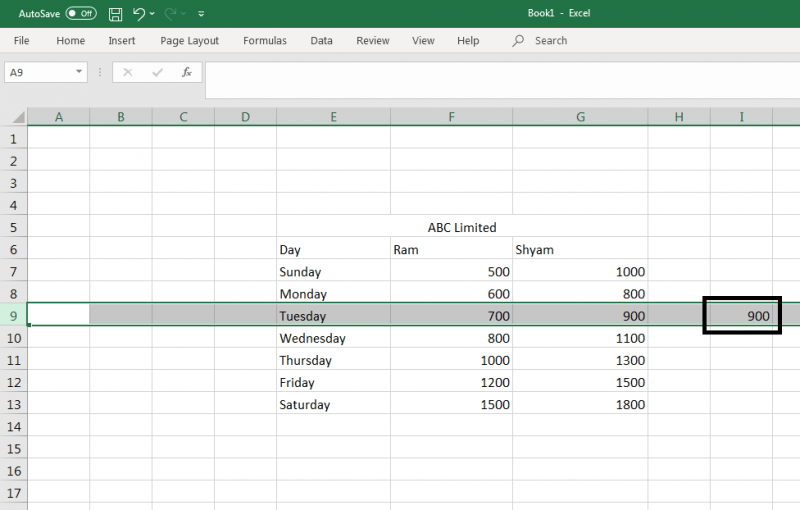Select row 9 header
Image resolution: width=800 pixels, height=510 pixels.
point(14,316)
